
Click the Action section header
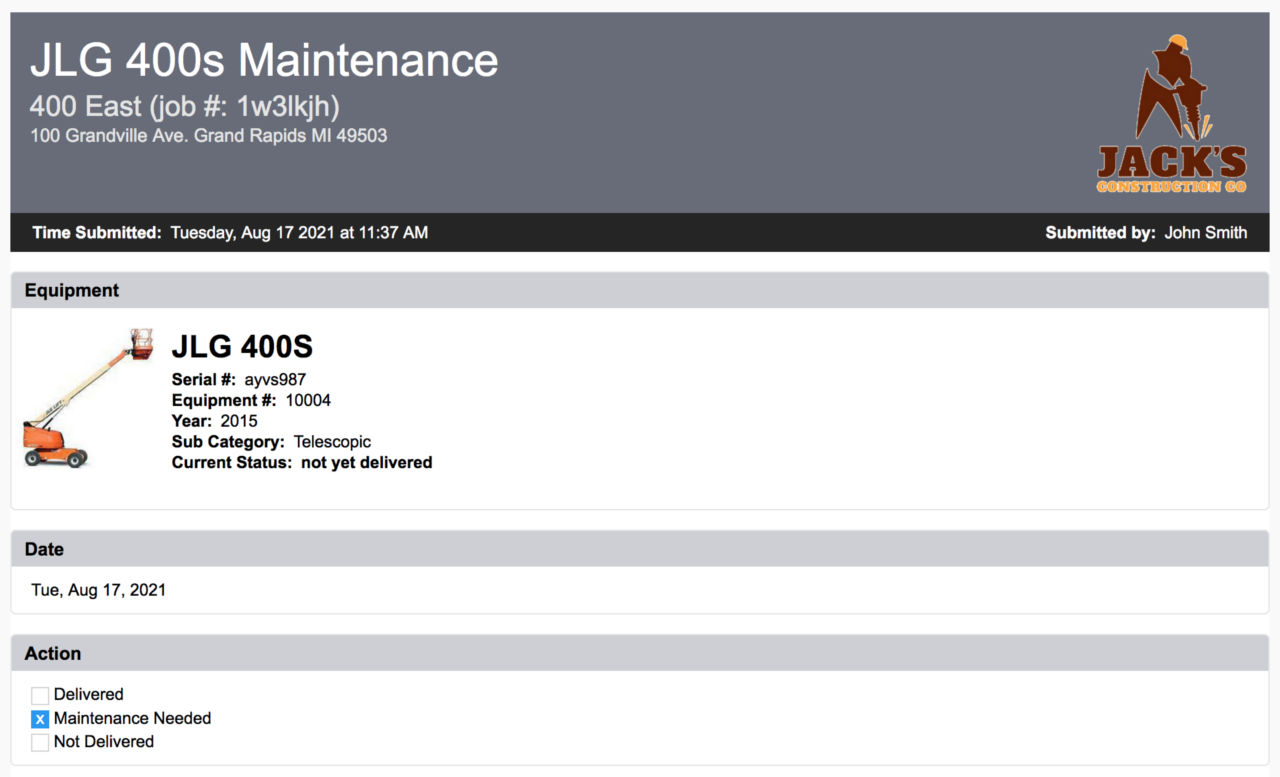coord(640,653)
